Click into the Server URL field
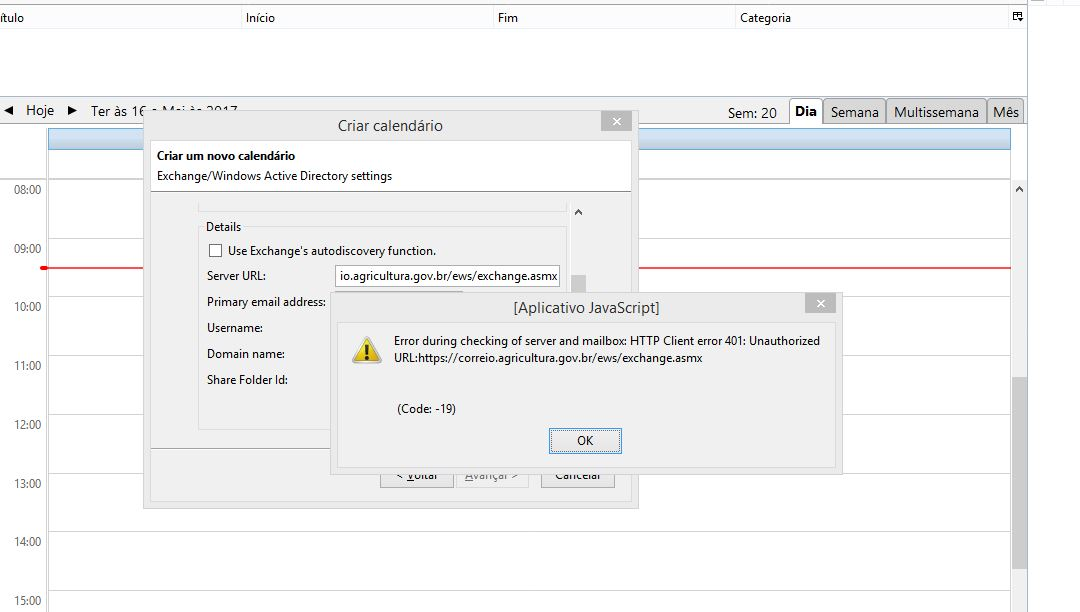The height and width of the screenshot is (612, 1080). click(447, 276)
